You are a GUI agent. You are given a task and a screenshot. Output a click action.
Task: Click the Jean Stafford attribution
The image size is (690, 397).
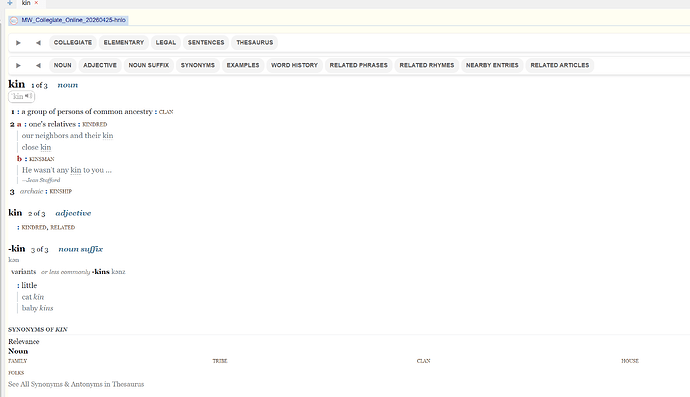[x=41, y=180]
